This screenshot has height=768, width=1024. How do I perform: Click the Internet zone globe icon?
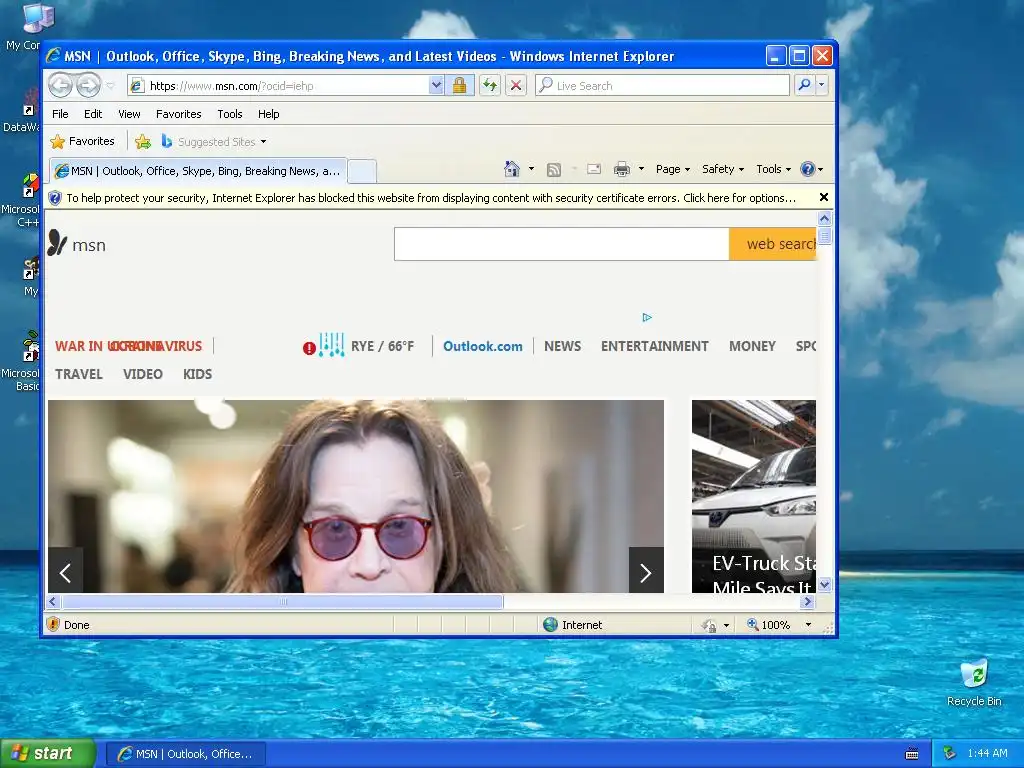[551, 624]
